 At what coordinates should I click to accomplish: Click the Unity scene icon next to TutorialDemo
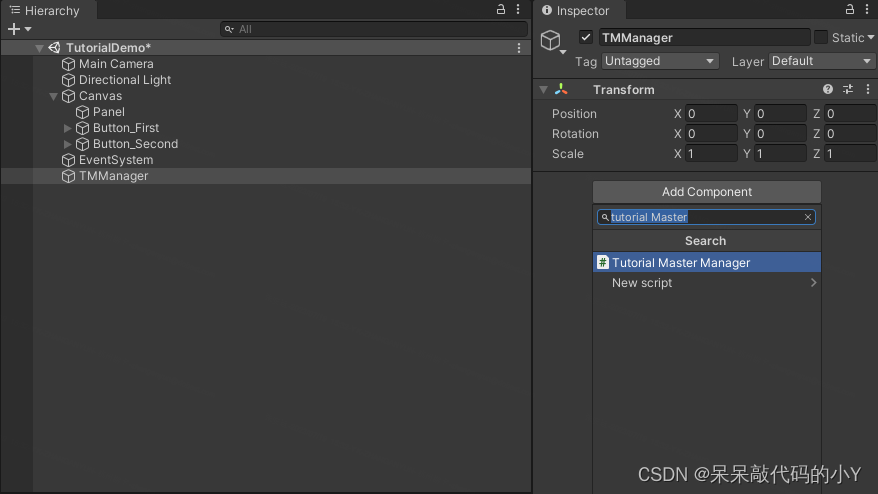[x=54, y=48]
